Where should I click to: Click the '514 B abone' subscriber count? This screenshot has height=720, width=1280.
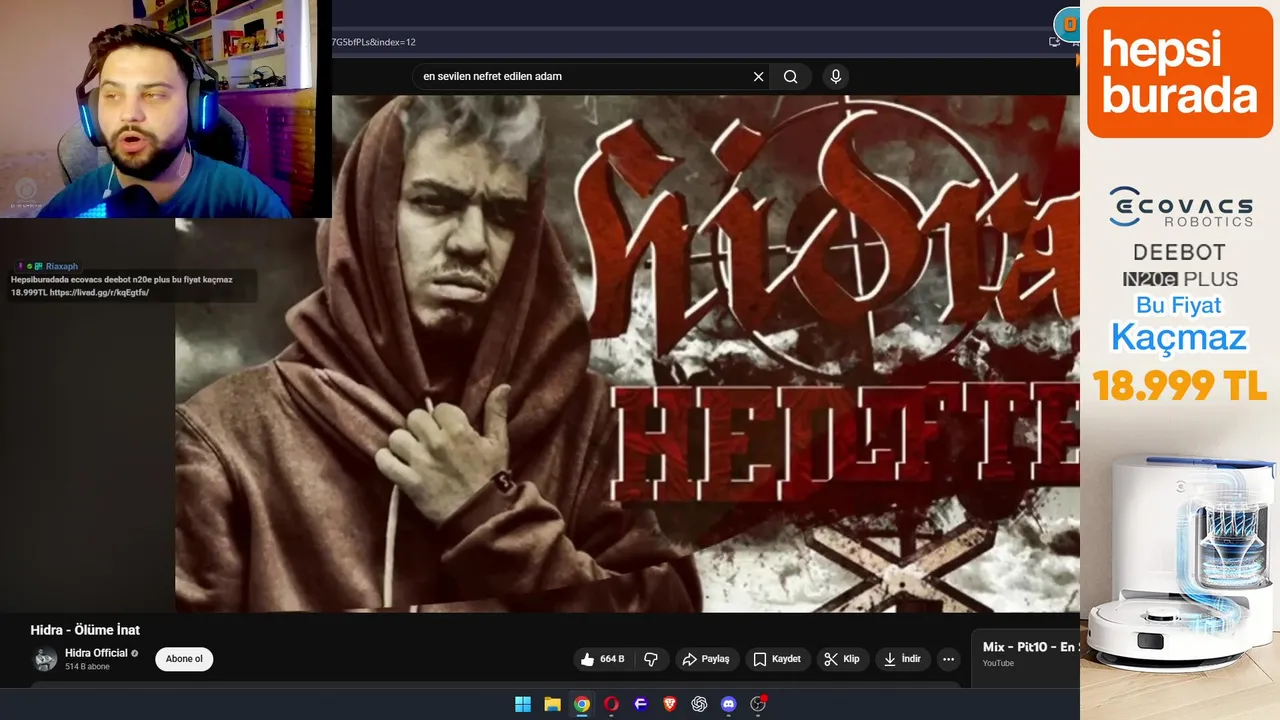(x=87, y=667)
